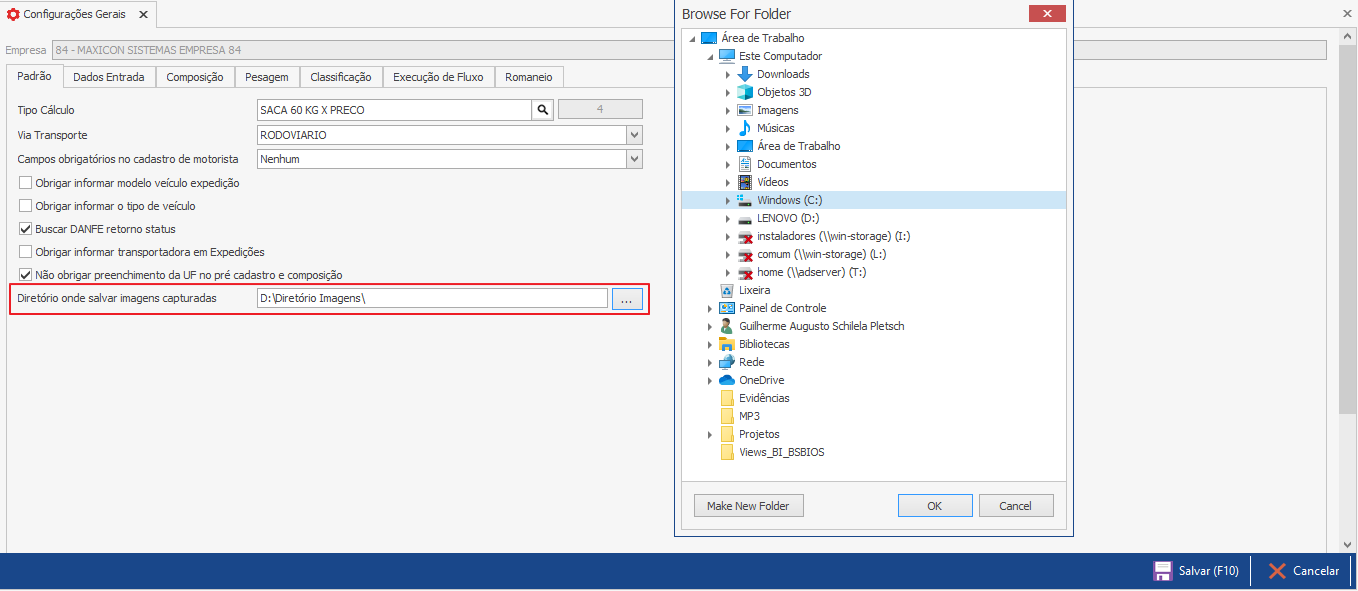Click the OneDrive cloud icon

pyautogui.click(x=727, y=380)
